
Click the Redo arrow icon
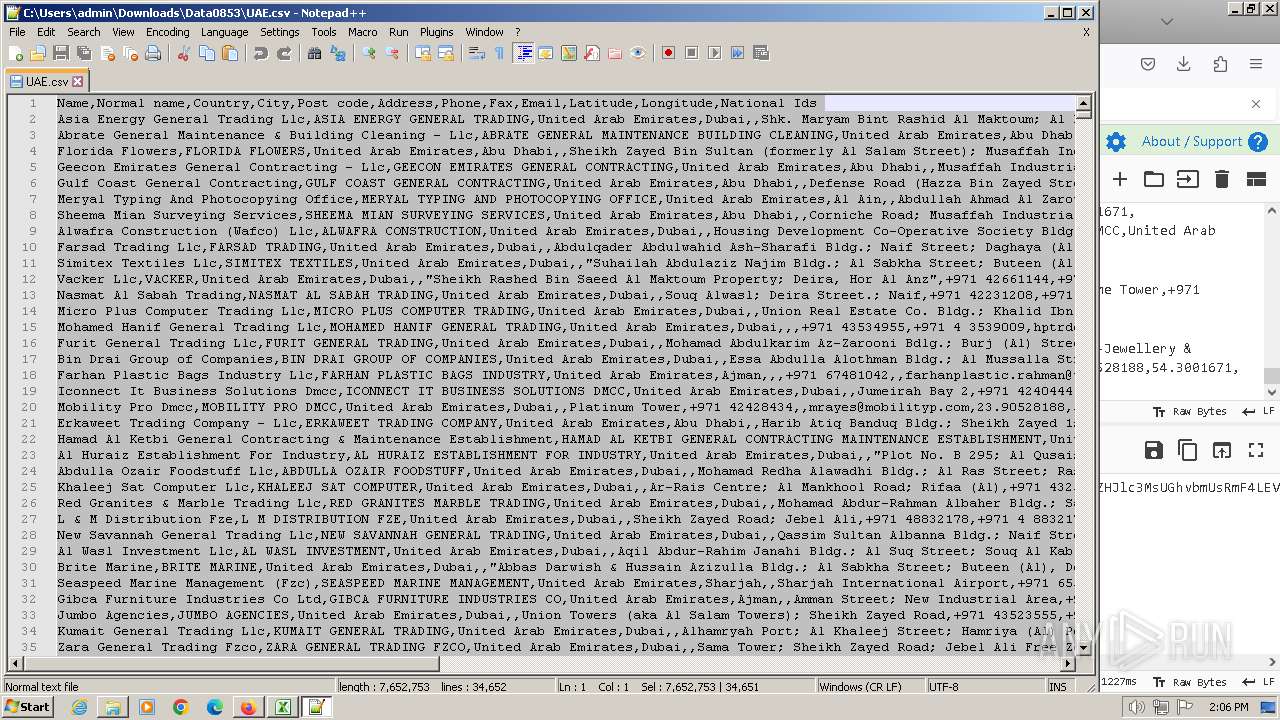[x=284, y=53]
